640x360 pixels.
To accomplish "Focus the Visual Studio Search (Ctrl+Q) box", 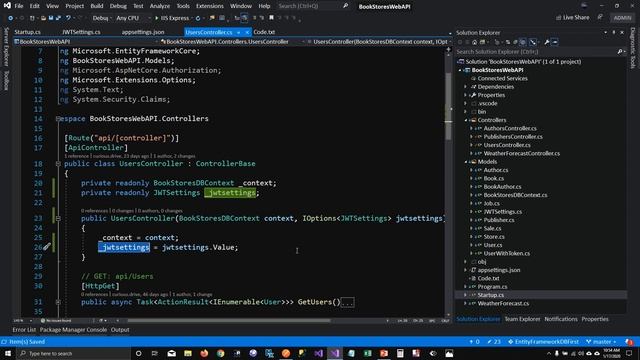I will [x=313, y=6].
